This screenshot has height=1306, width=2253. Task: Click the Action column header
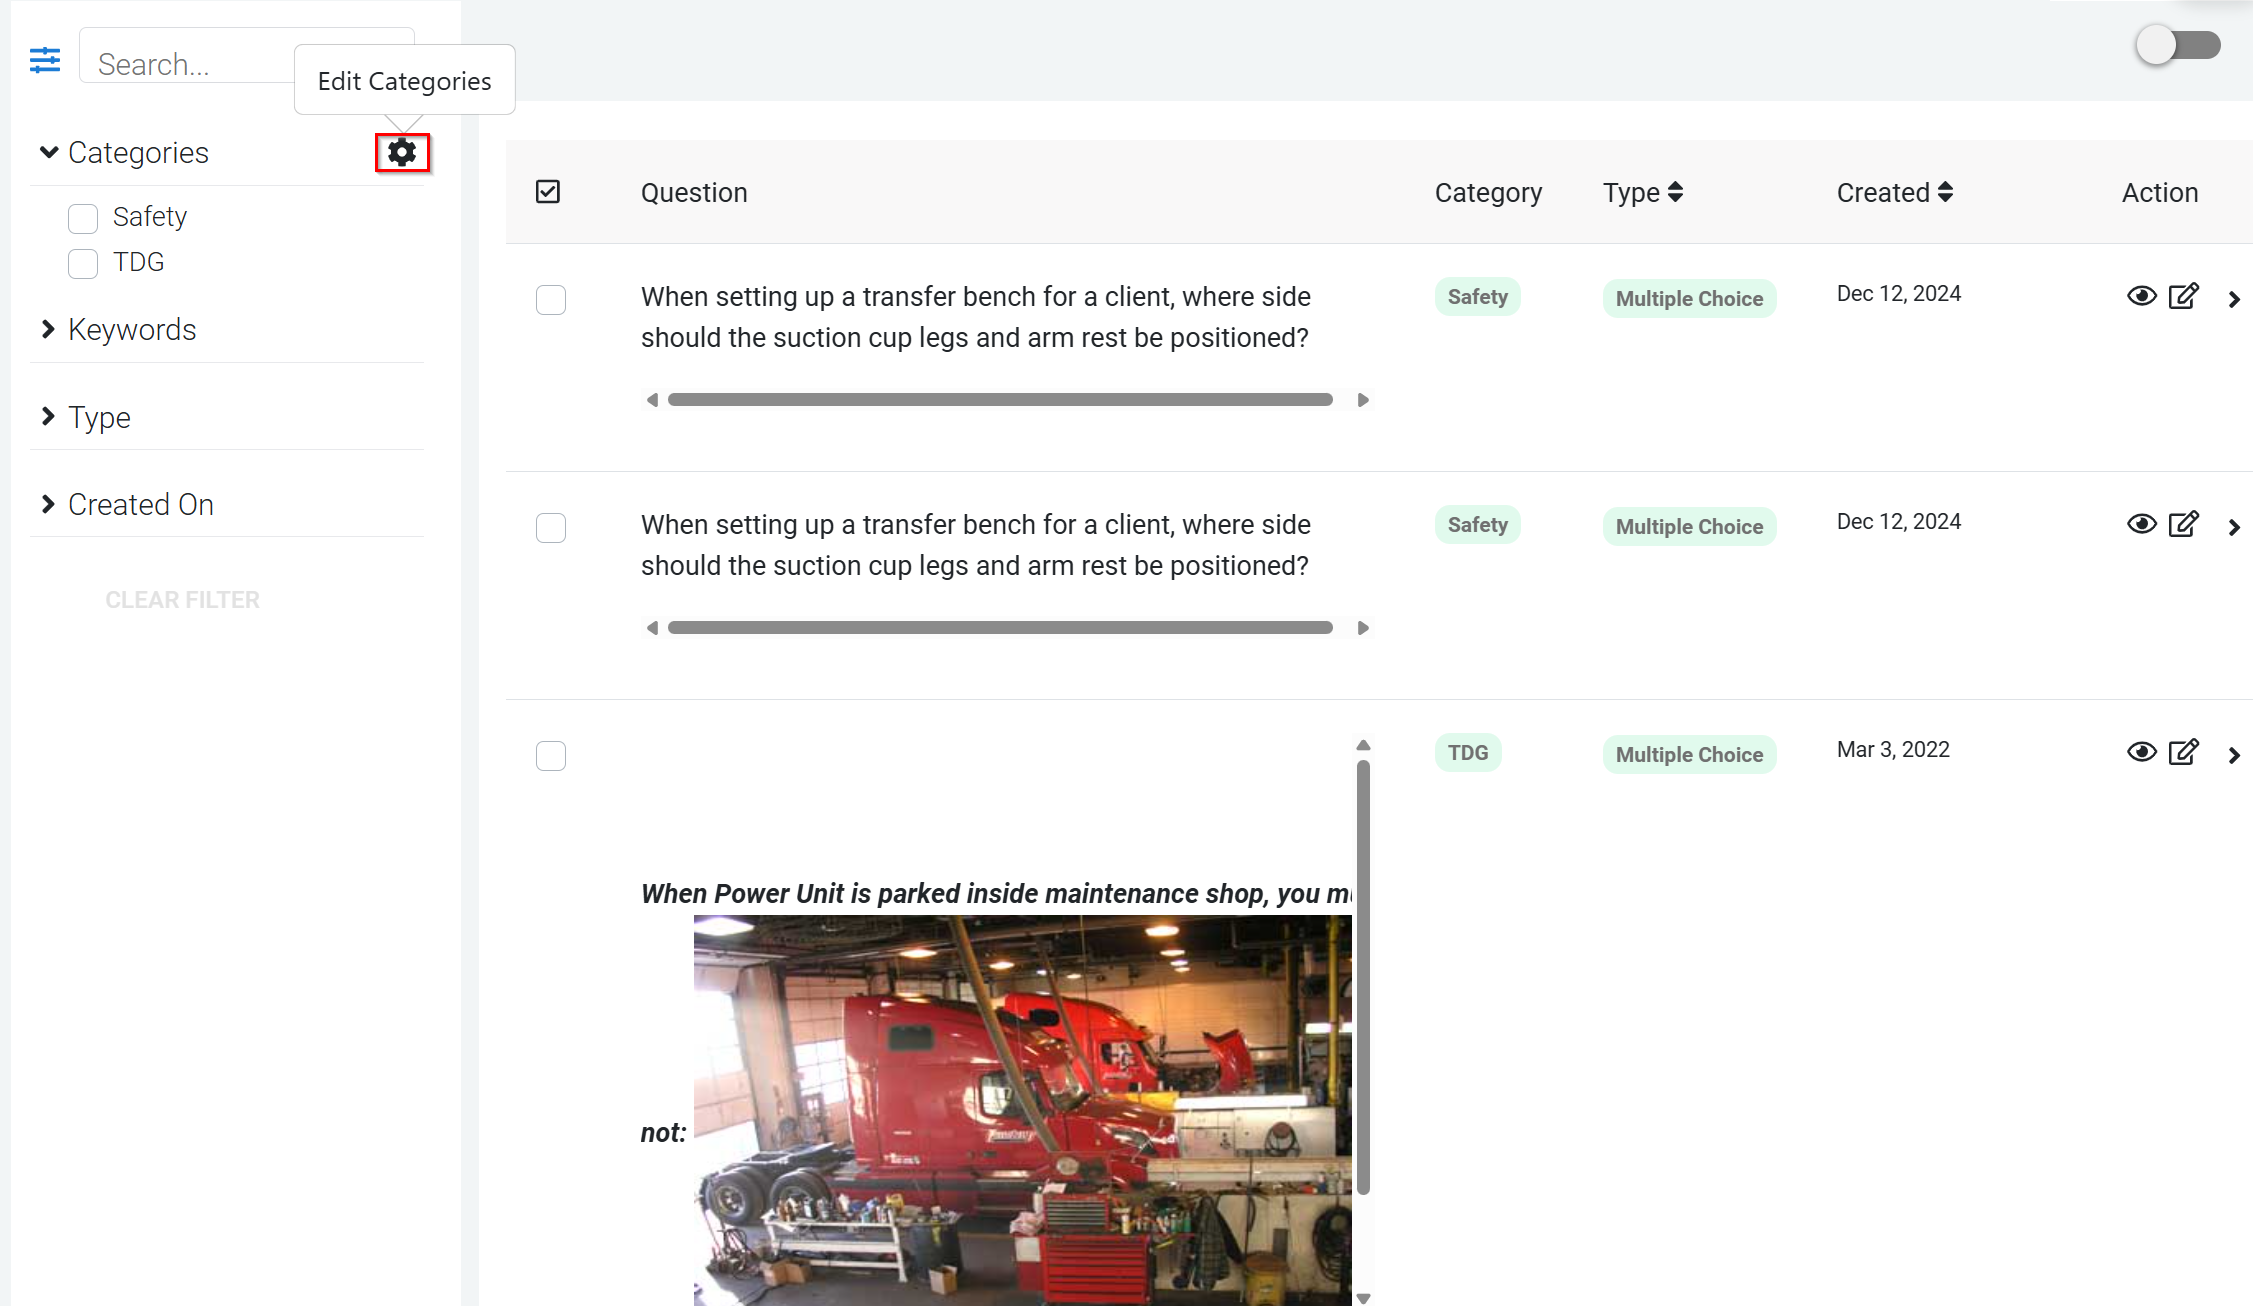tap(2160, 192)
